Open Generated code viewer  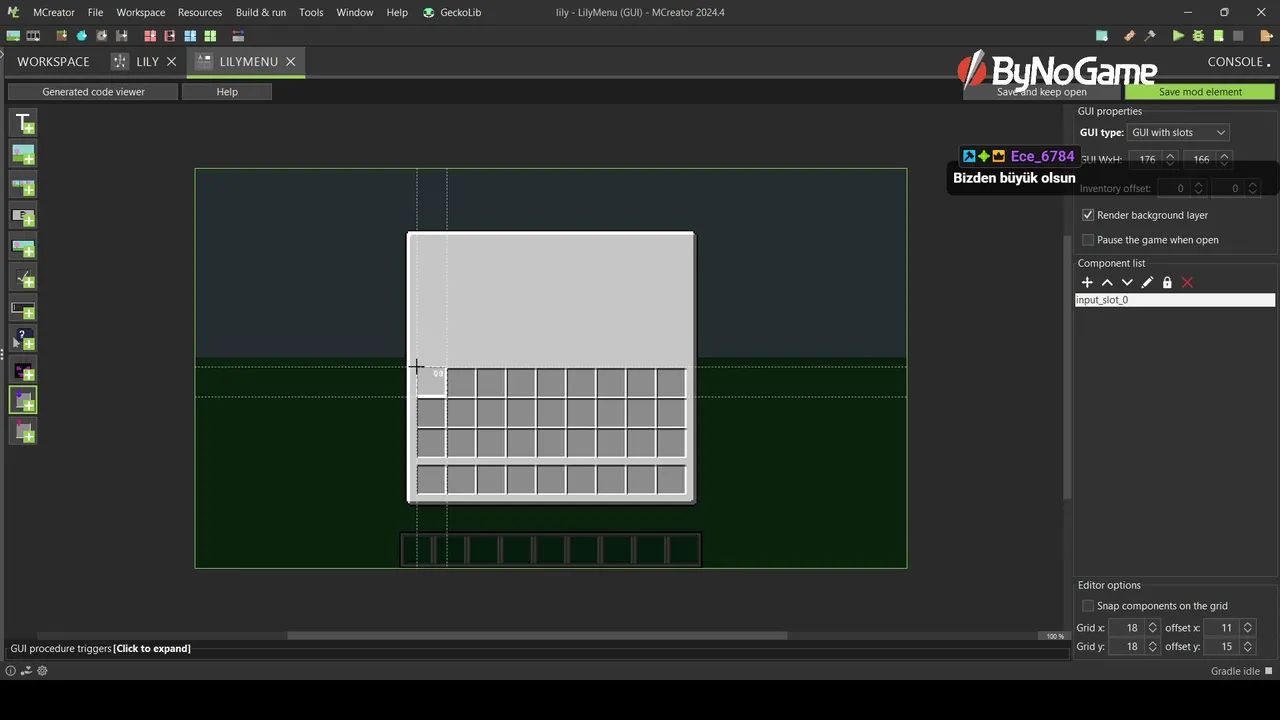(x=93, y=92)
